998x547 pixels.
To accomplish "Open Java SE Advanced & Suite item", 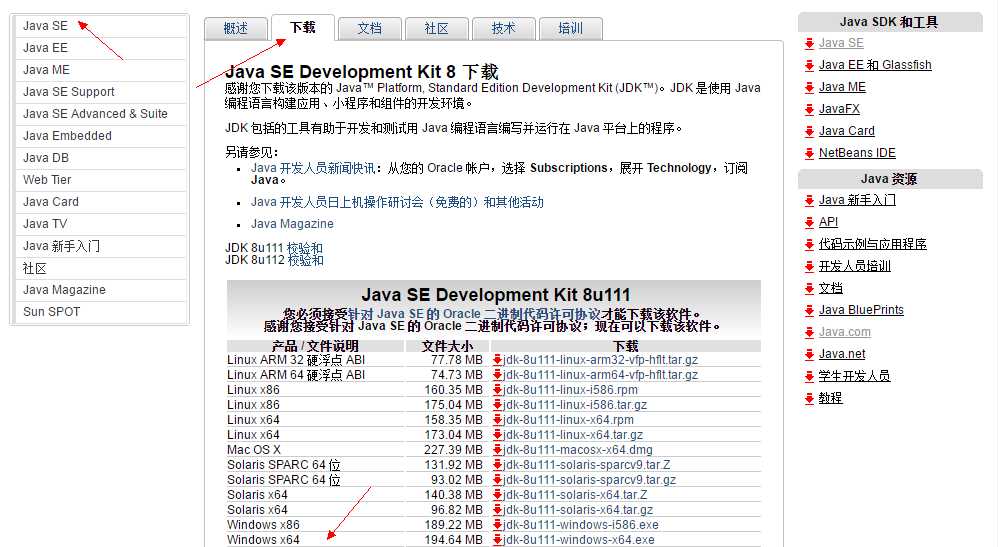I will pyautogui.click(x=101, y=114).
